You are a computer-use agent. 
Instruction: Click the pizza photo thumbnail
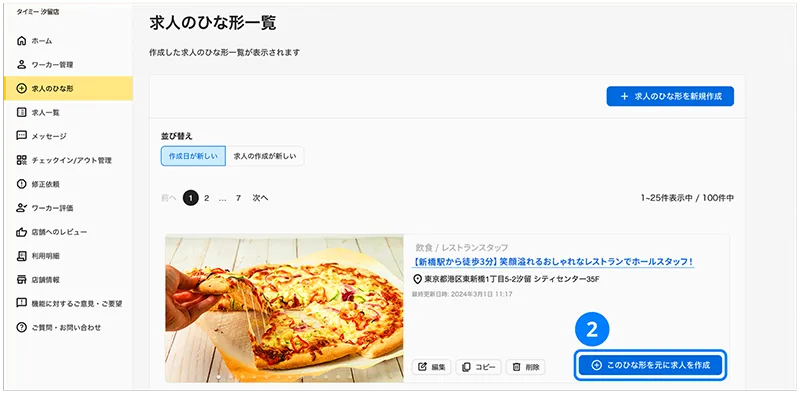284,309
